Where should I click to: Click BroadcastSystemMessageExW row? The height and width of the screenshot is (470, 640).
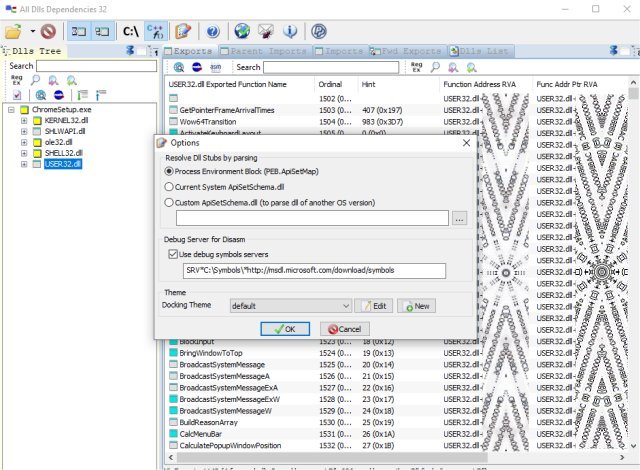coord(397,399)
